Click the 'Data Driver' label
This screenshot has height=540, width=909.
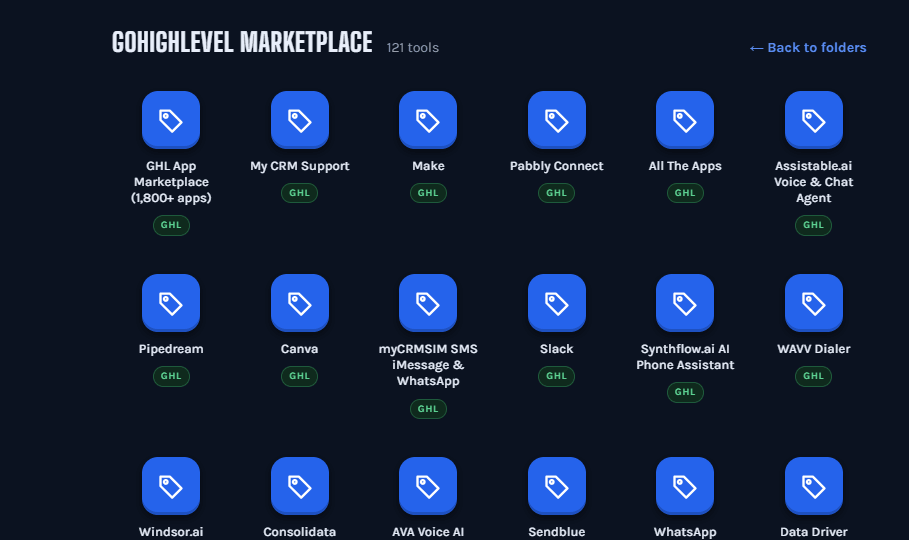813,532
